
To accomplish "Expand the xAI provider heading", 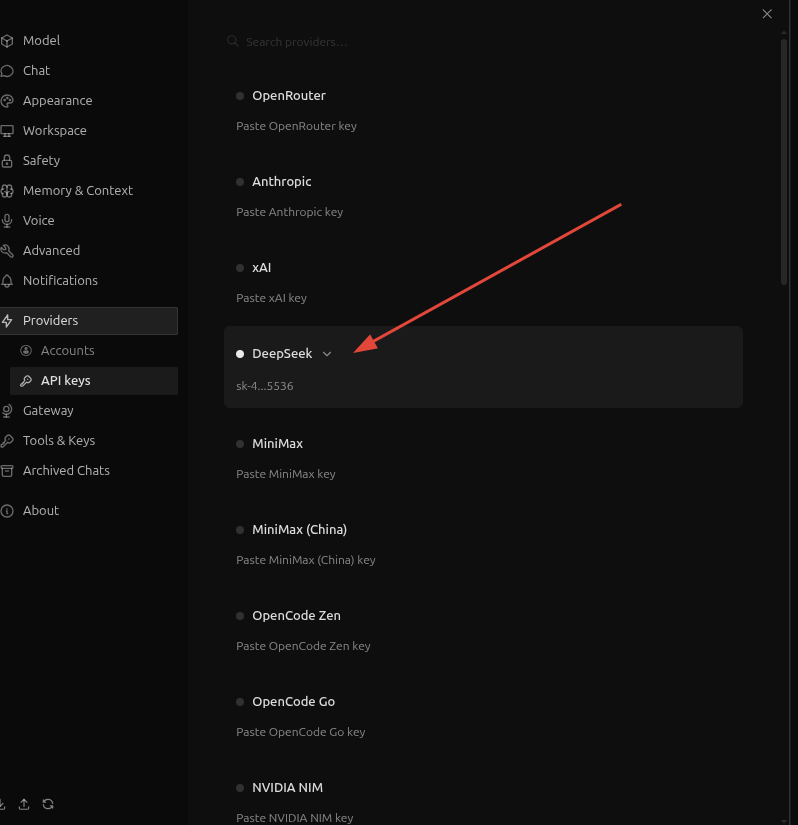I will pos(261,268).
